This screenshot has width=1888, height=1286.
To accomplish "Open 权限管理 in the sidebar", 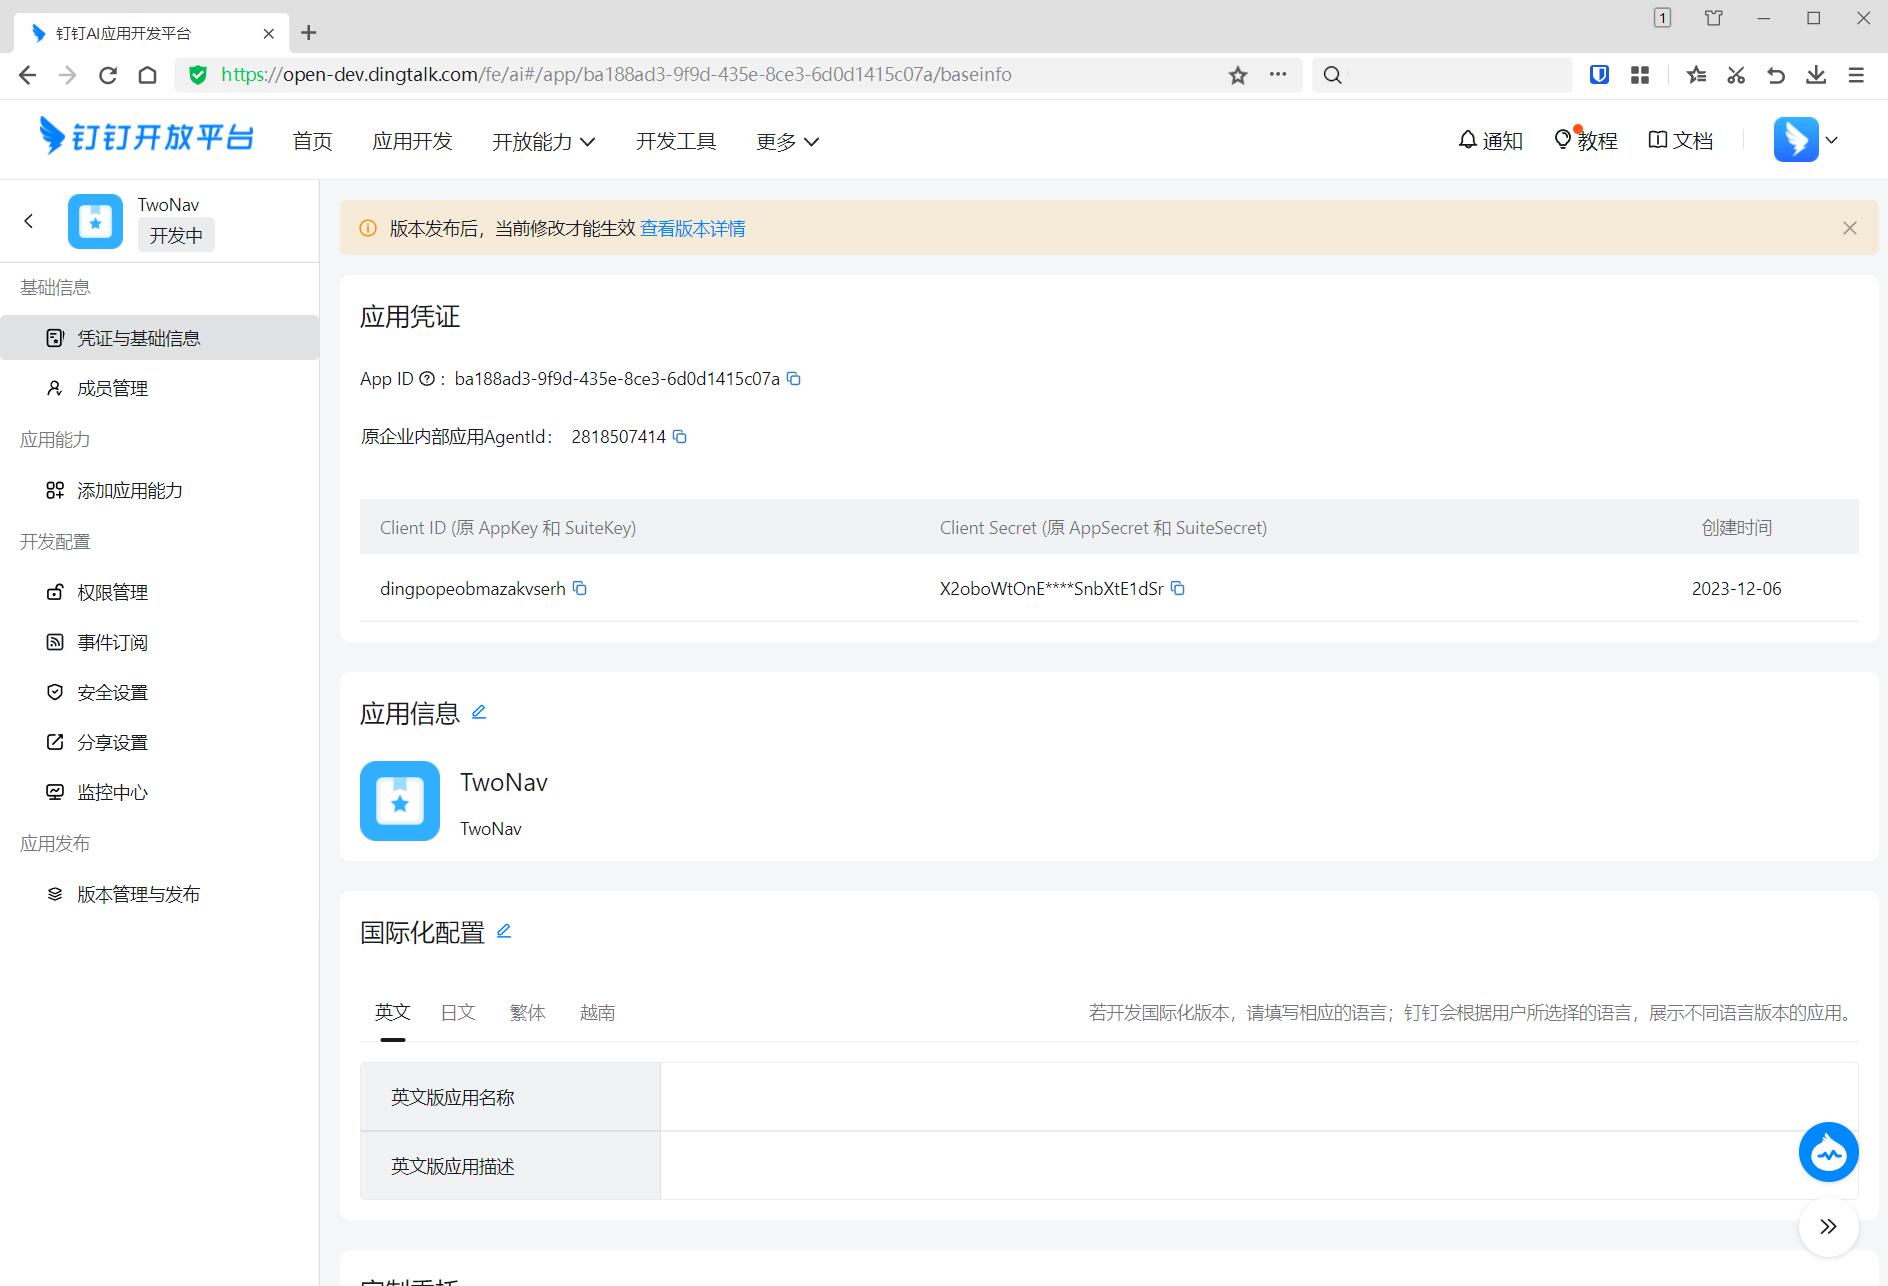I will coord(112,593).
